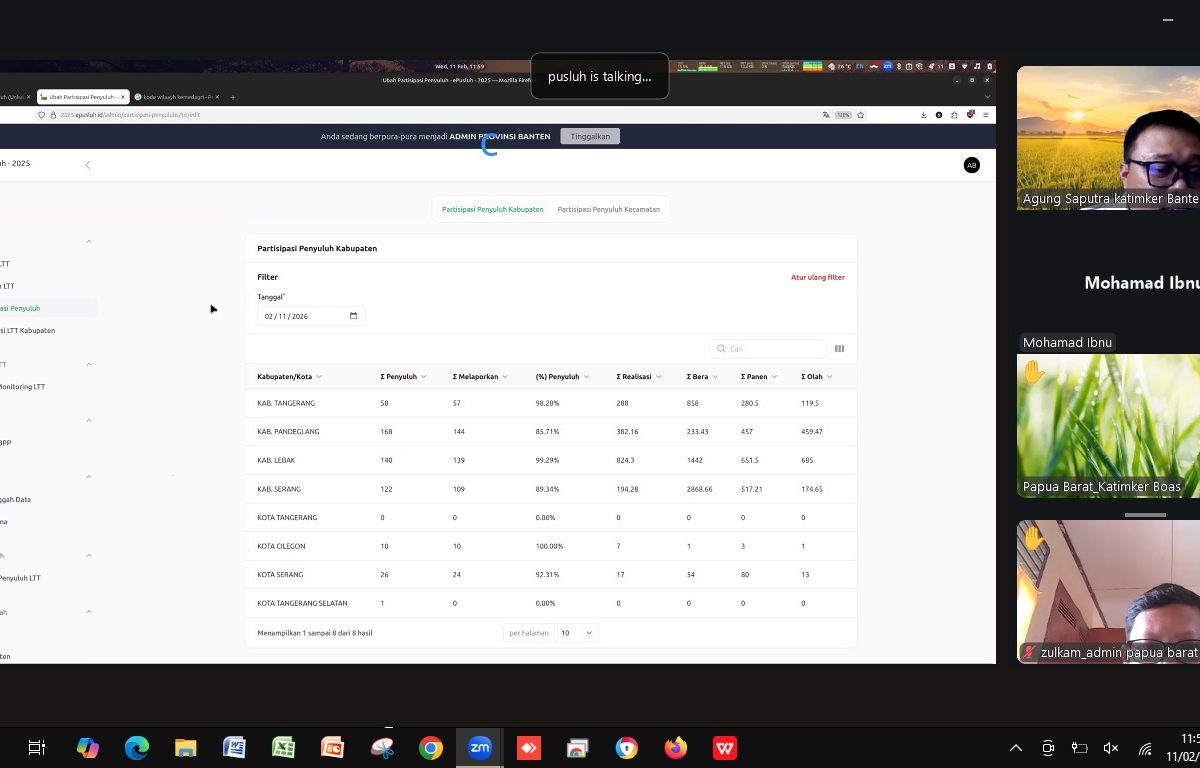This screenshot has height=768, width=1200.
Task: Click the Atur ulang filter link
Action: click(x=817, y=277)
